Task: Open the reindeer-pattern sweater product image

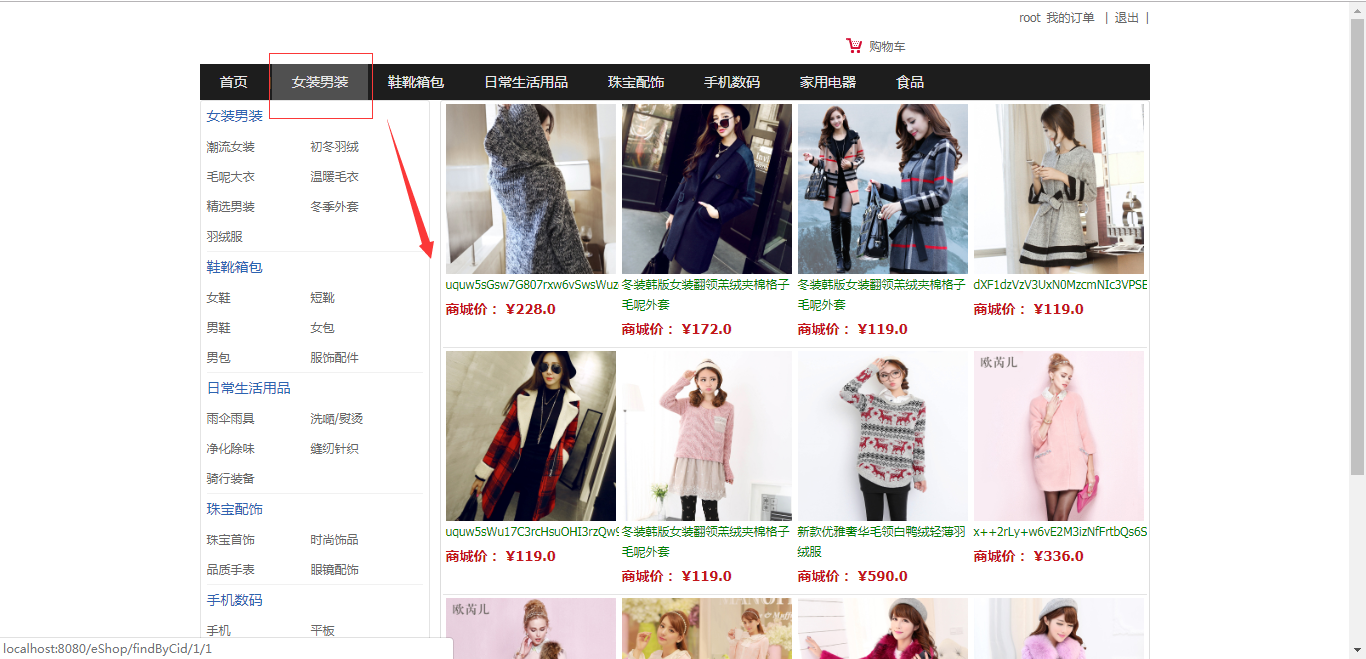Action: (883, 436)
